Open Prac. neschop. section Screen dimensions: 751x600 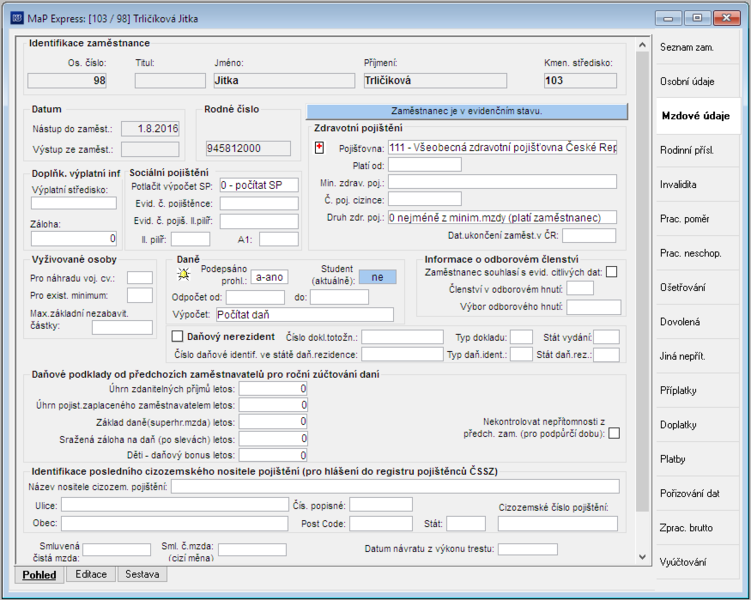point(697,253)
